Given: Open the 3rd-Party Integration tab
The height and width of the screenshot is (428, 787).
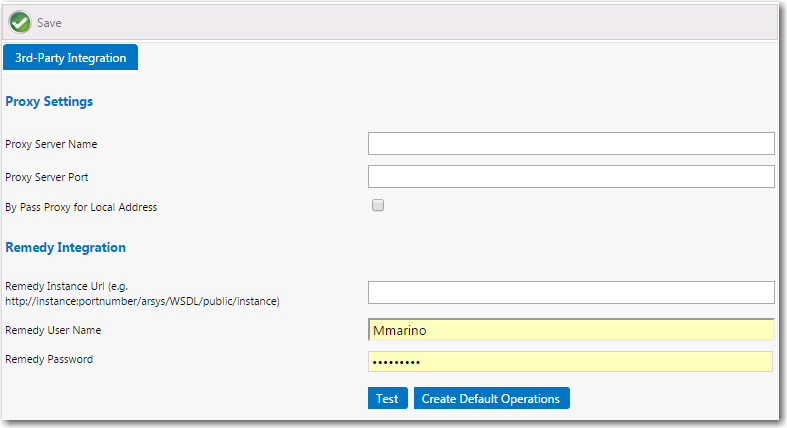Looking at the screenshot, I should (x=71, y=58).
